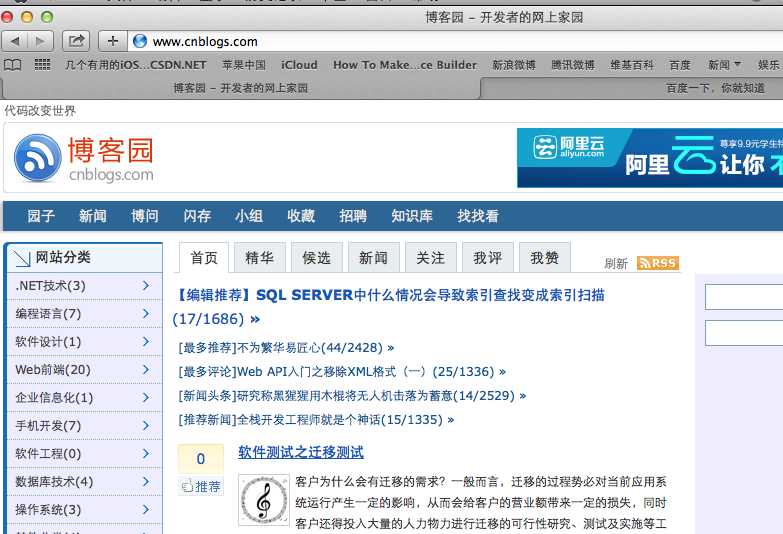Open 全栈开发工程师就是个神话 news link
The width and height of the screenshot is (783, 534).
pos(316,420)
